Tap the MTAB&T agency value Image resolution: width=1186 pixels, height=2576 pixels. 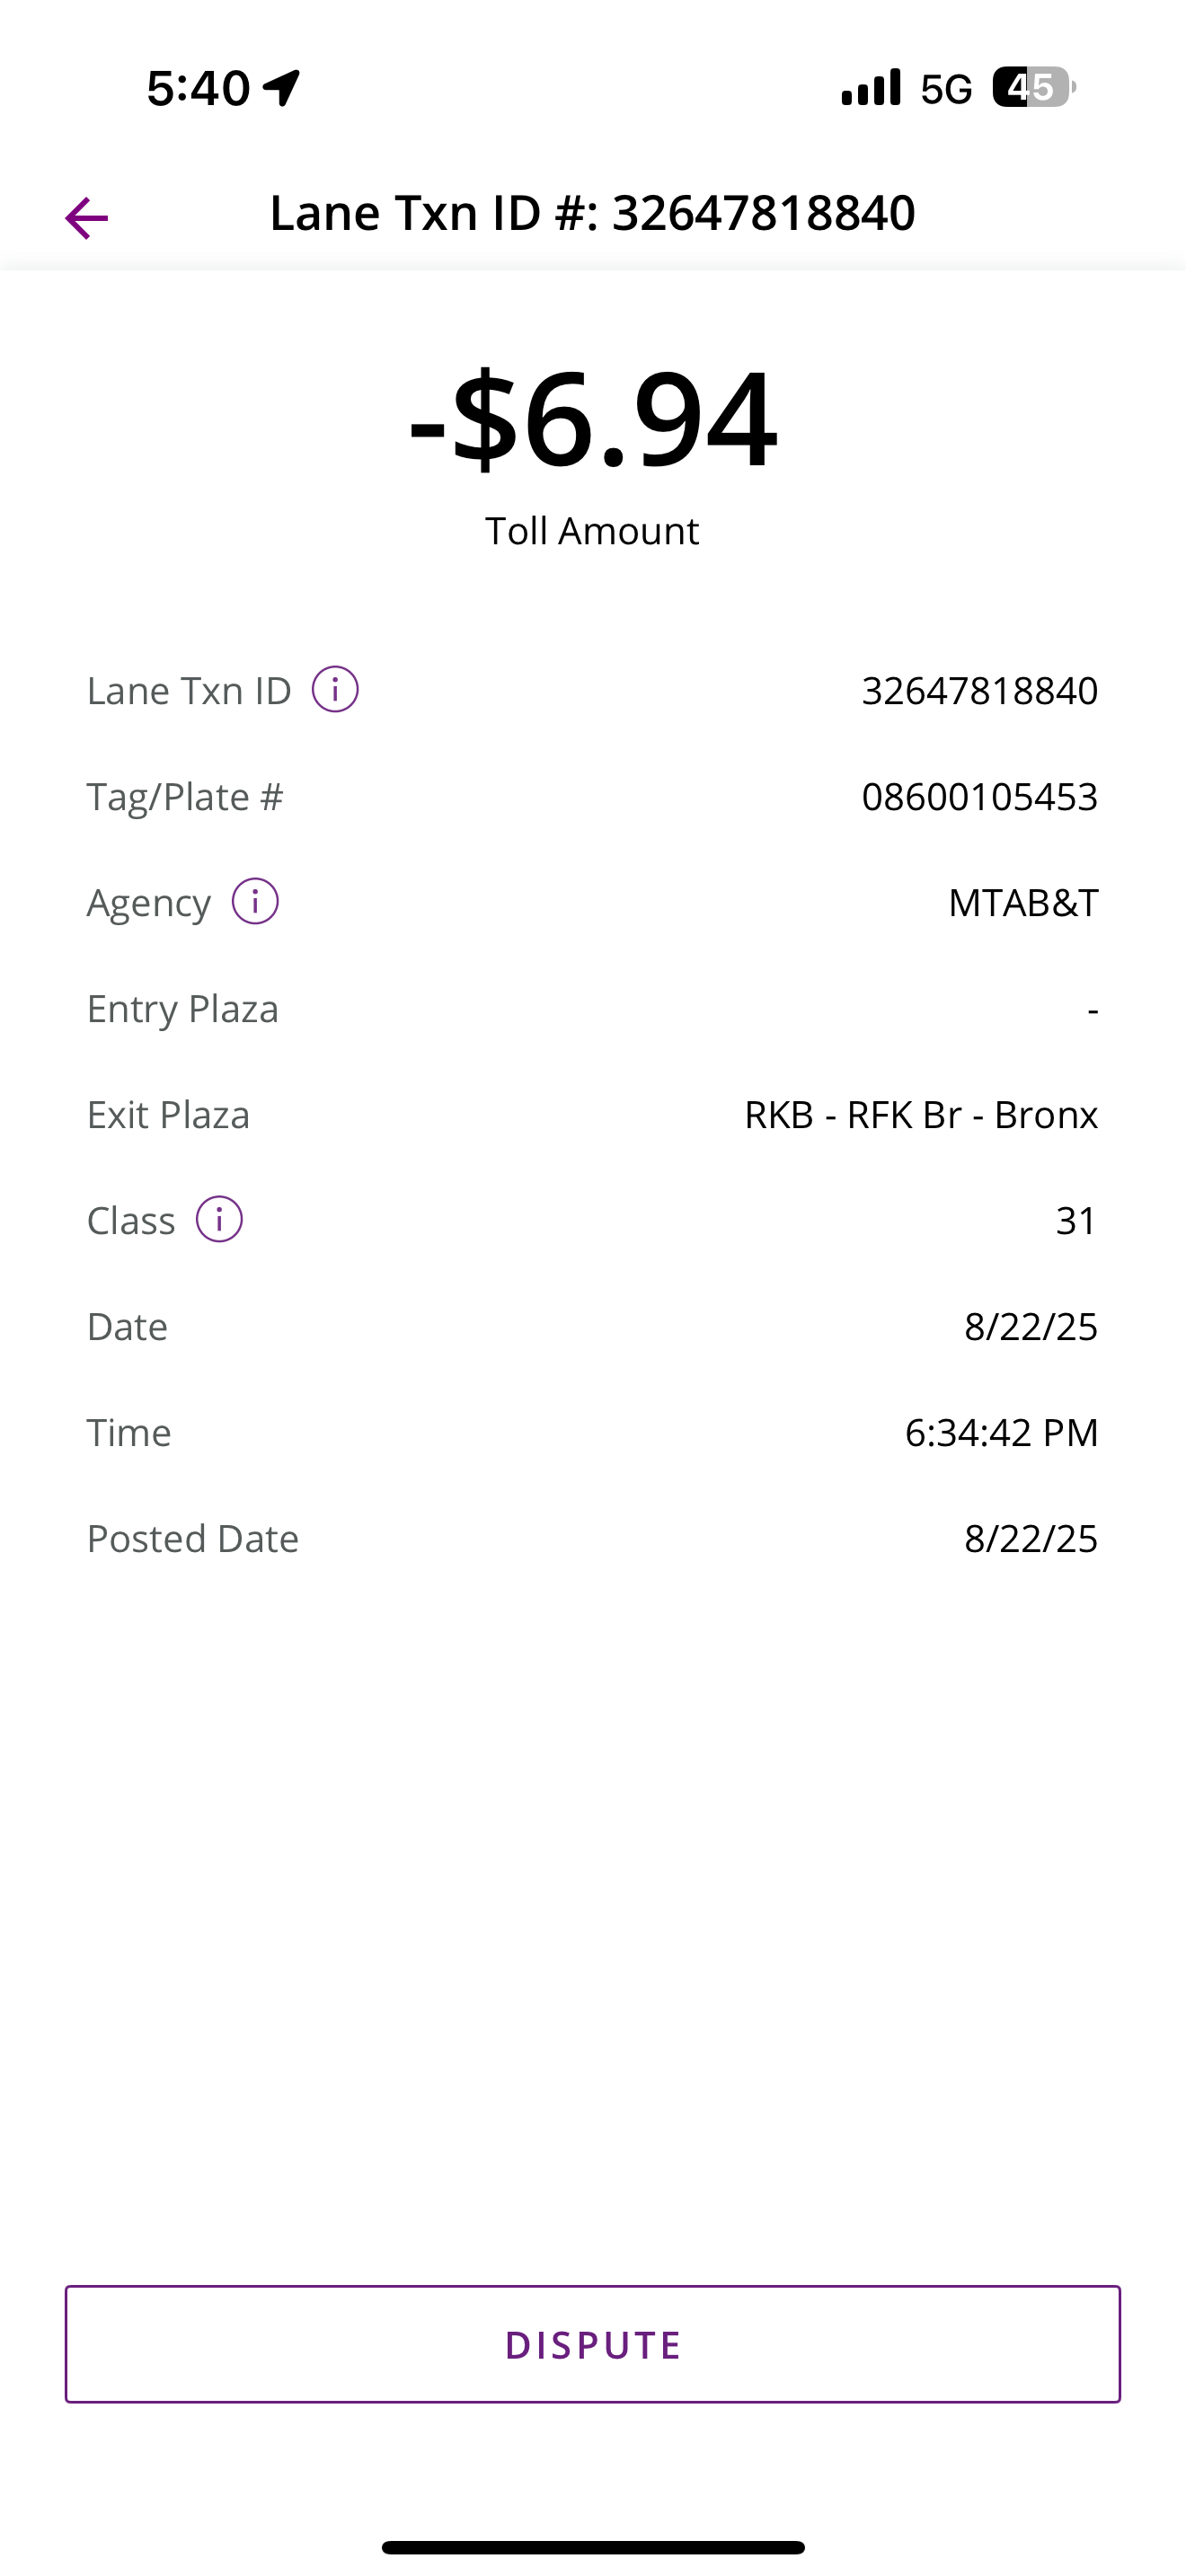(x=1022, y=903)
